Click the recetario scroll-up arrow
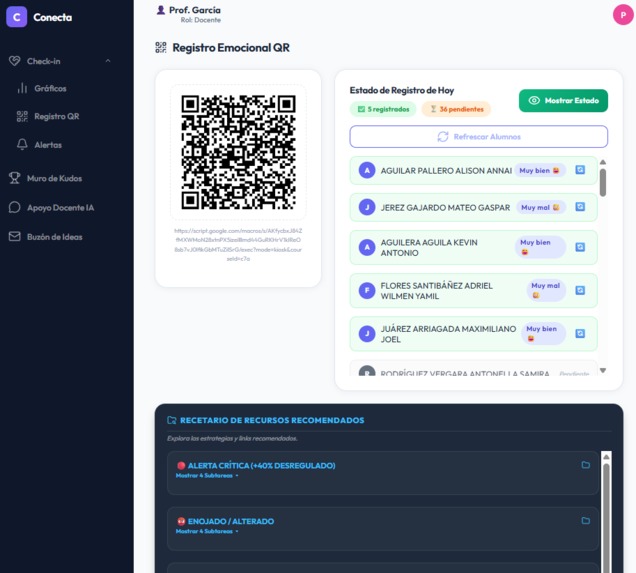 pyautogui.click(x=606, y=457)
